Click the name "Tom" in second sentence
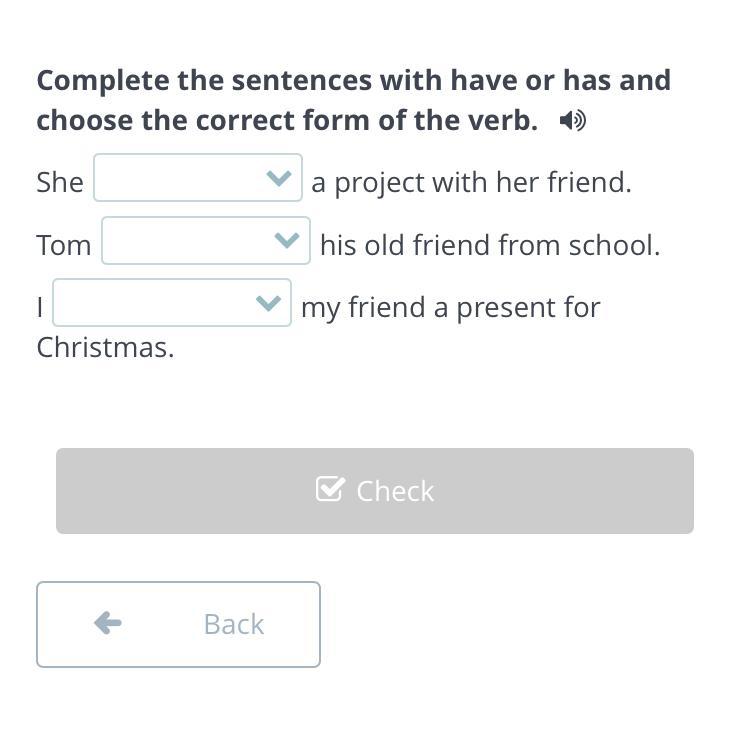The height and width of the screenshot is (750, 750). point(64,245)
